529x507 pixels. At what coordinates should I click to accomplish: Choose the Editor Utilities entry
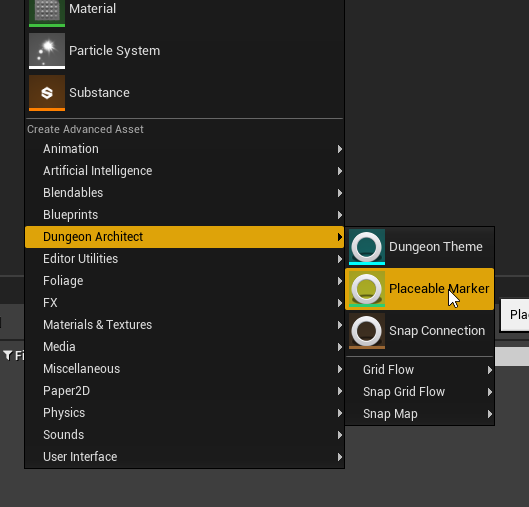(185, 259)
